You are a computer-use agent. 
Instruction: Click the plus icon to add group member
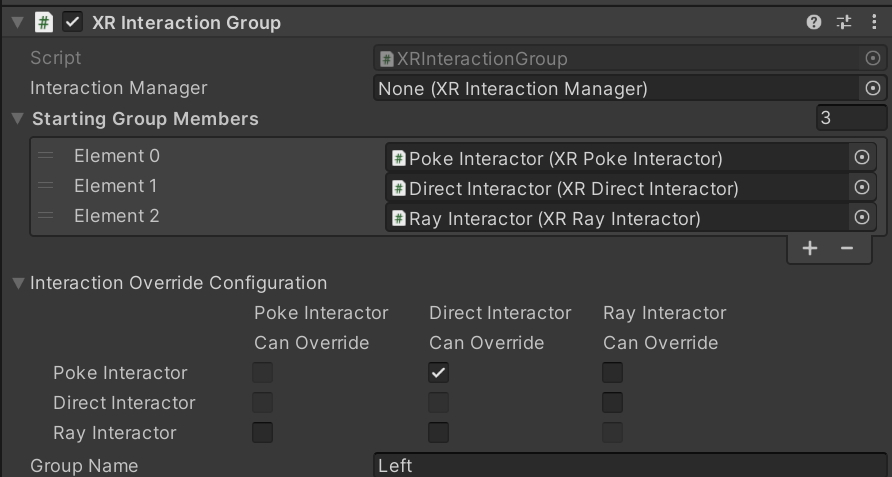[x=810, y=248]
